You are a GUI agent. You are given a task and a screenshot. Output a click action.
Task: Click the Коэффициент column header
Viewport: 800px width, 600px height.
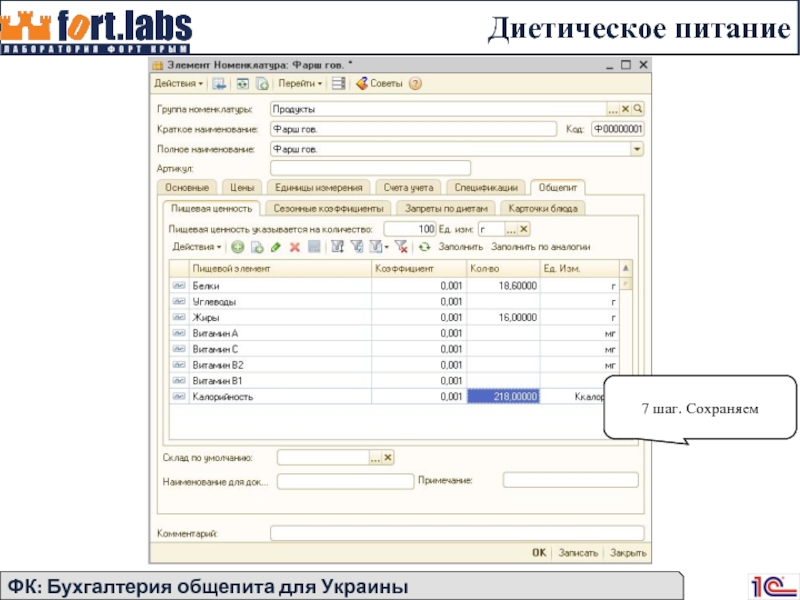pos(419,268)
